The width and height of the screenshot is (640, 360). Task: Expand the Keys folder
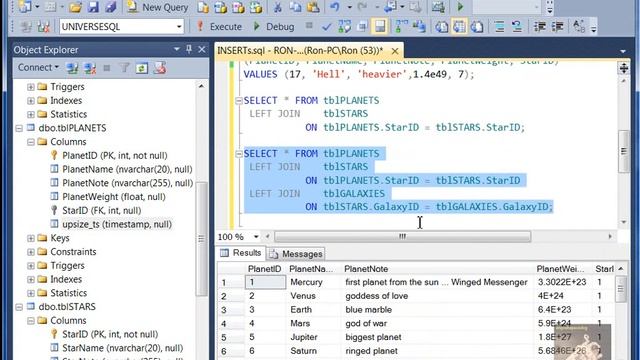(31, 238)
